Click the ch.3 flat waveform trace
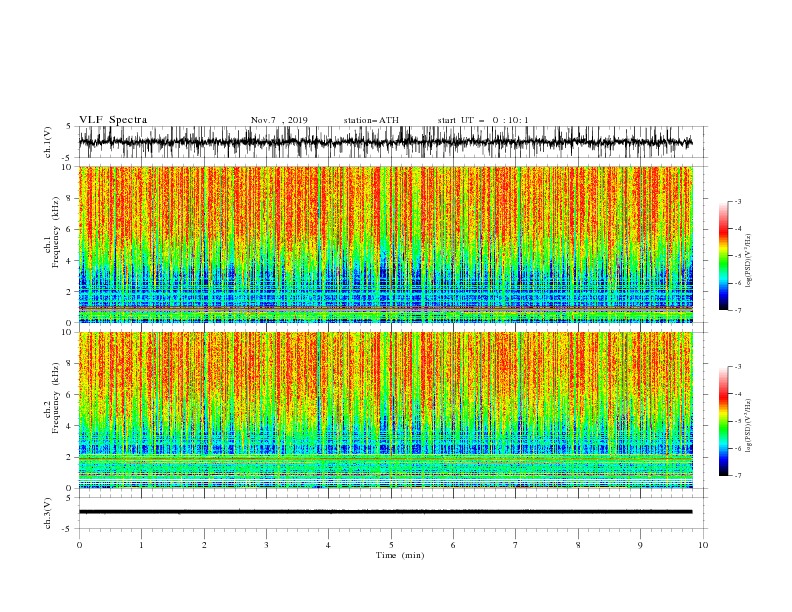 click(x=385, y=512)
